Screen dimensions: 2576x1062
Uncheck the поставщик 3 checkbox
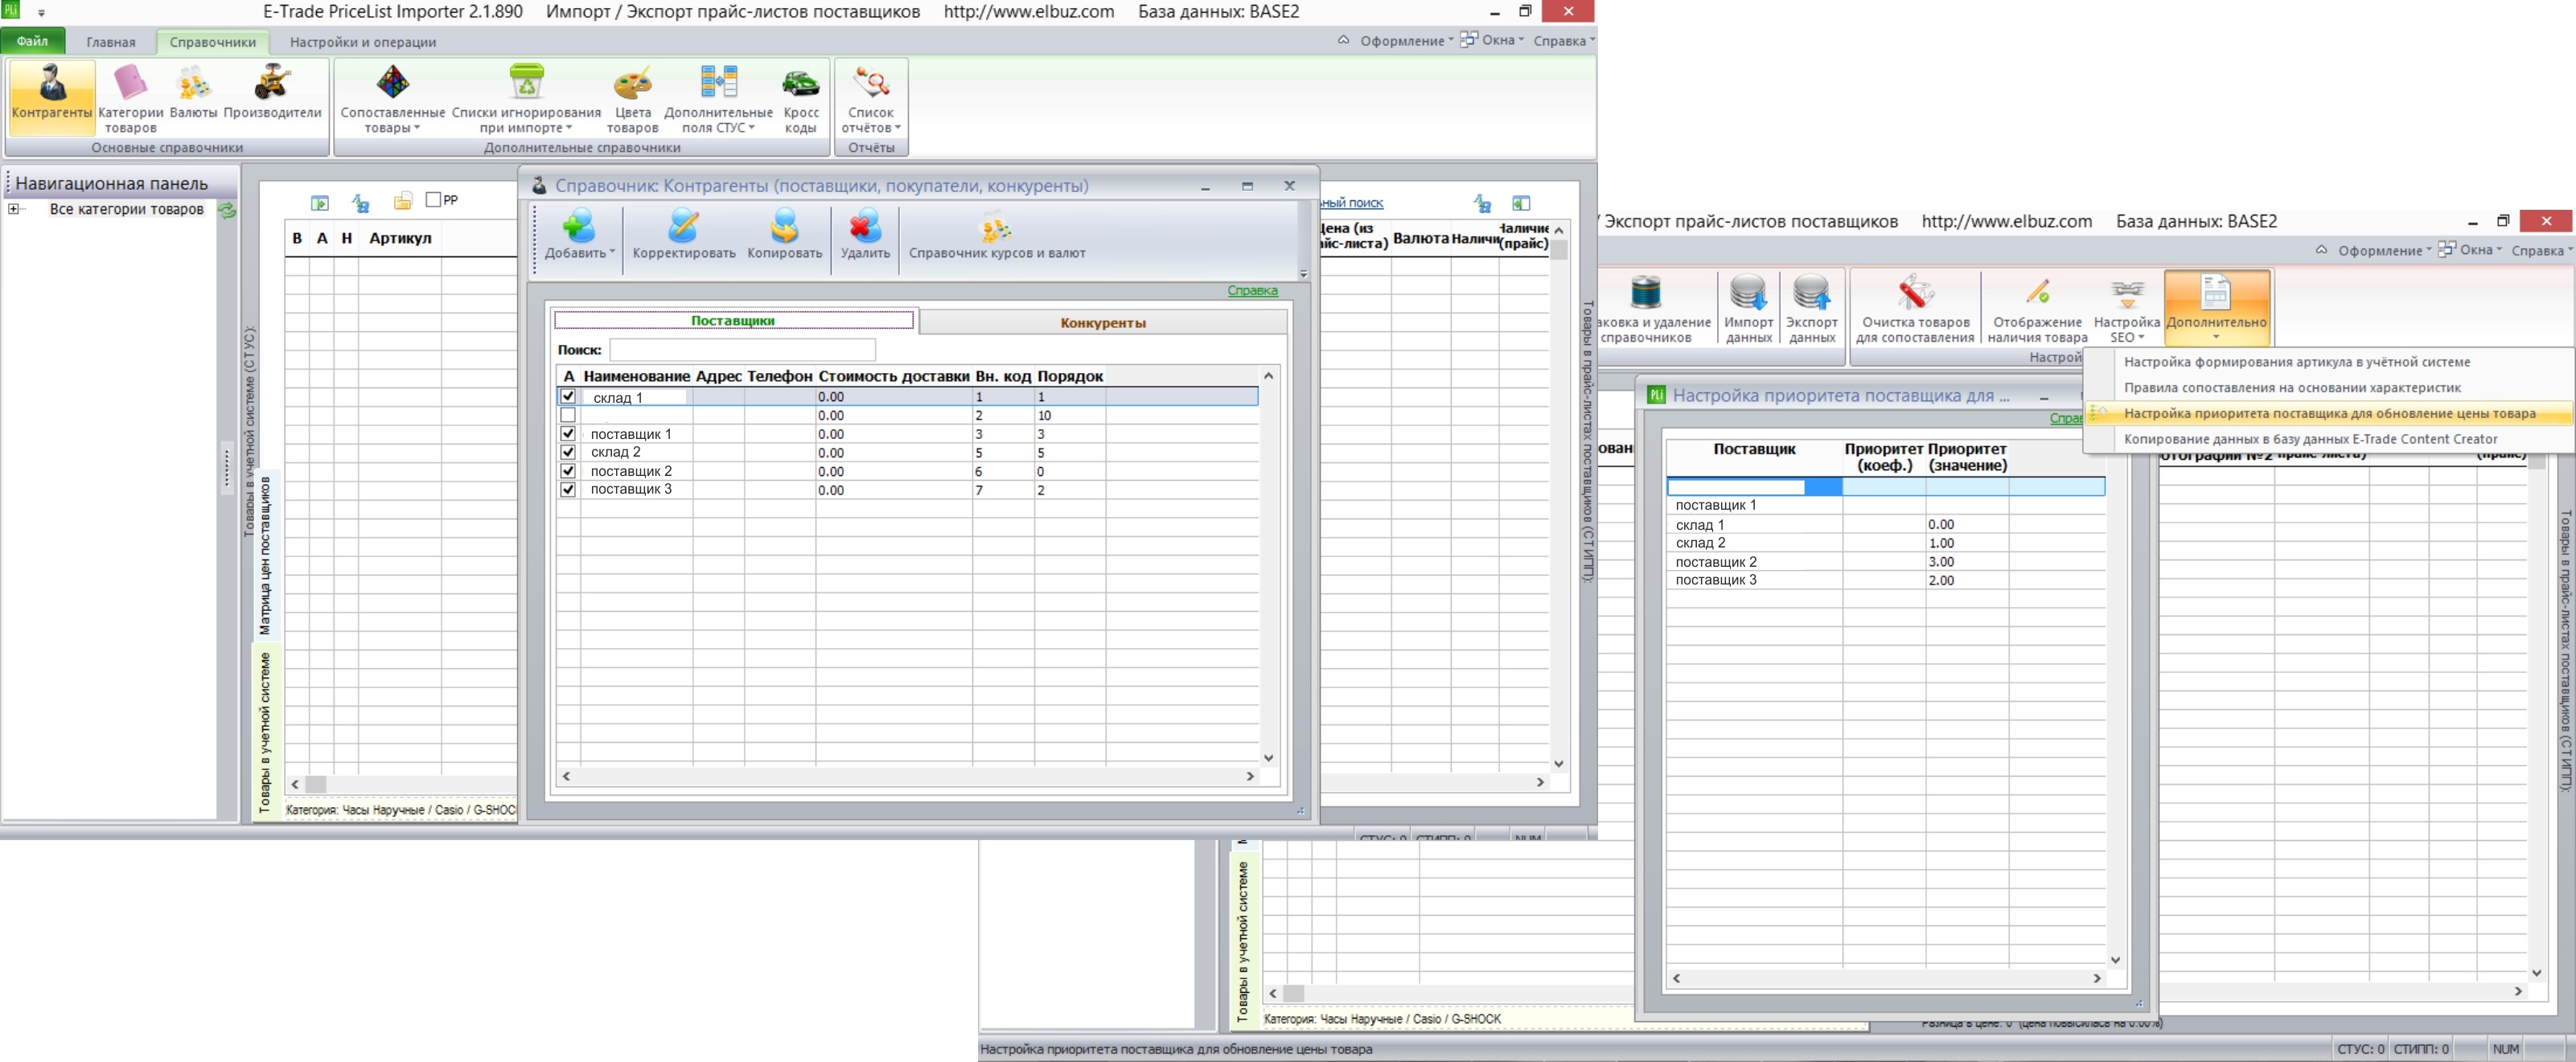coord(568,490)
